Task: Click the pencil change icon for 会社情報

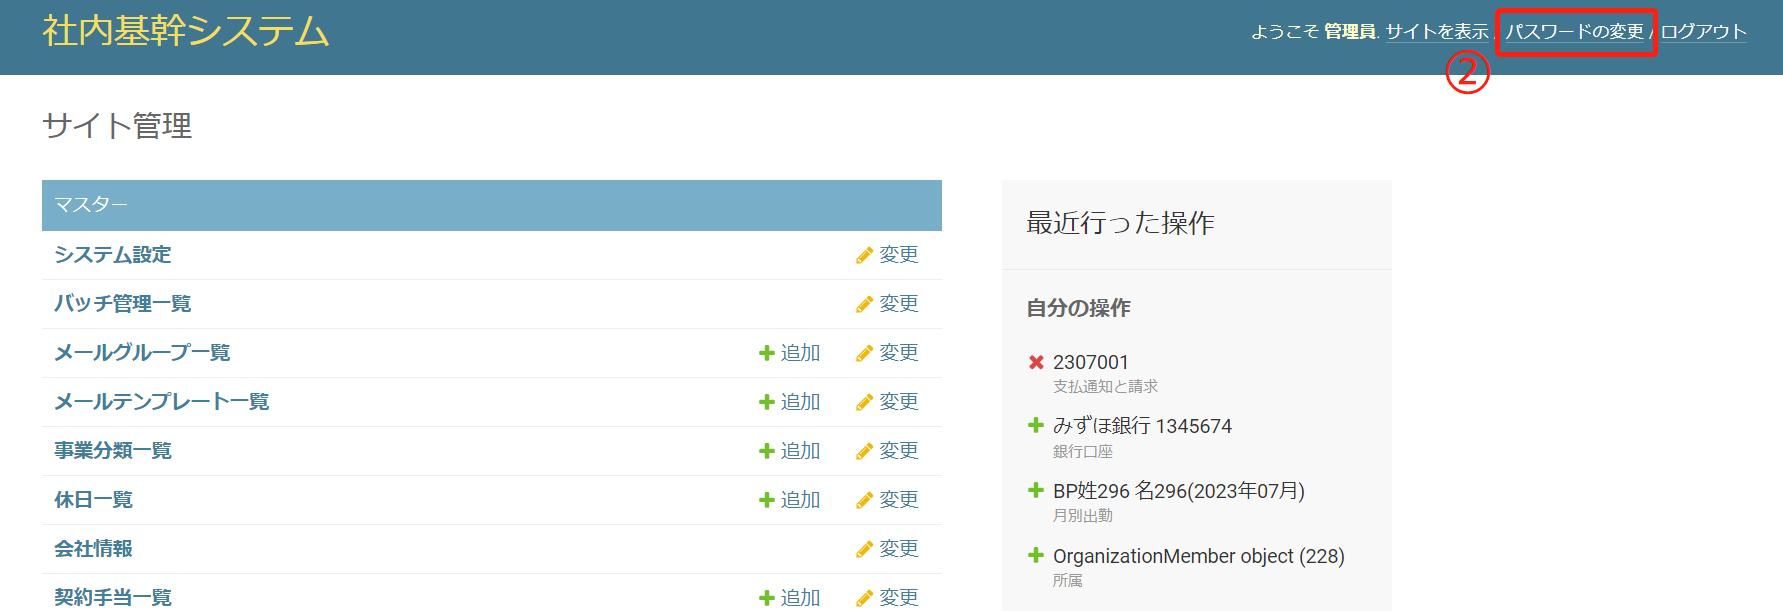Action: [x=864, y=550]
